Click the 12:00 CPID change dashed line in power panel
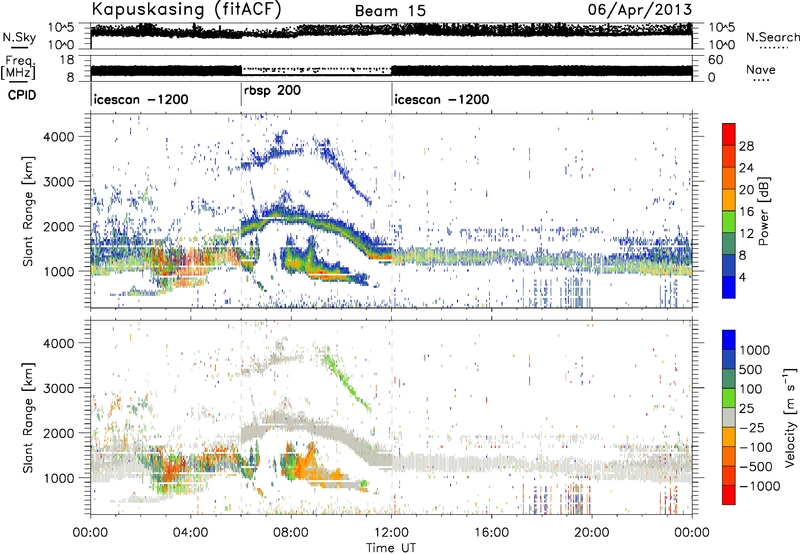The width and height of the screenshot is (800, 554). pyautogui.click(x=392, y=211)
